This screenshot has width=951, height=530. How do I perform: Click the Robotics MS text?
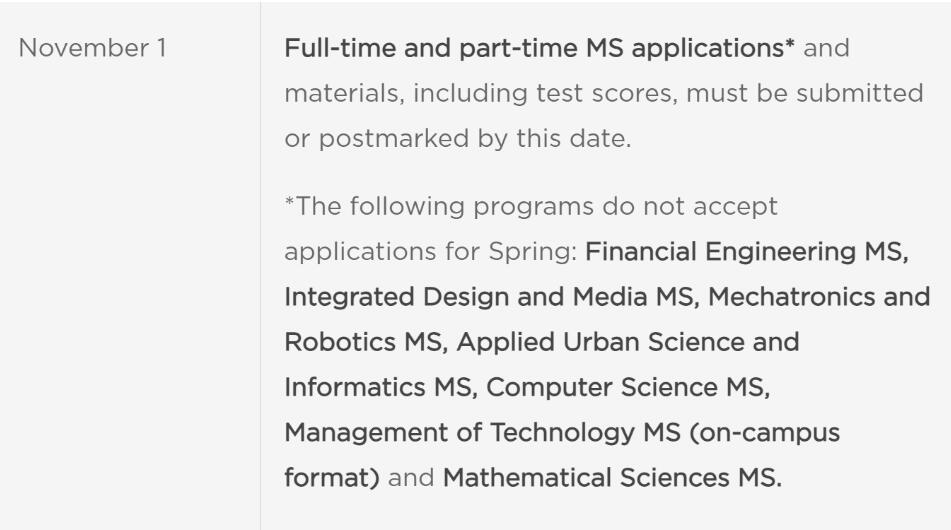[x=366, y=342]
